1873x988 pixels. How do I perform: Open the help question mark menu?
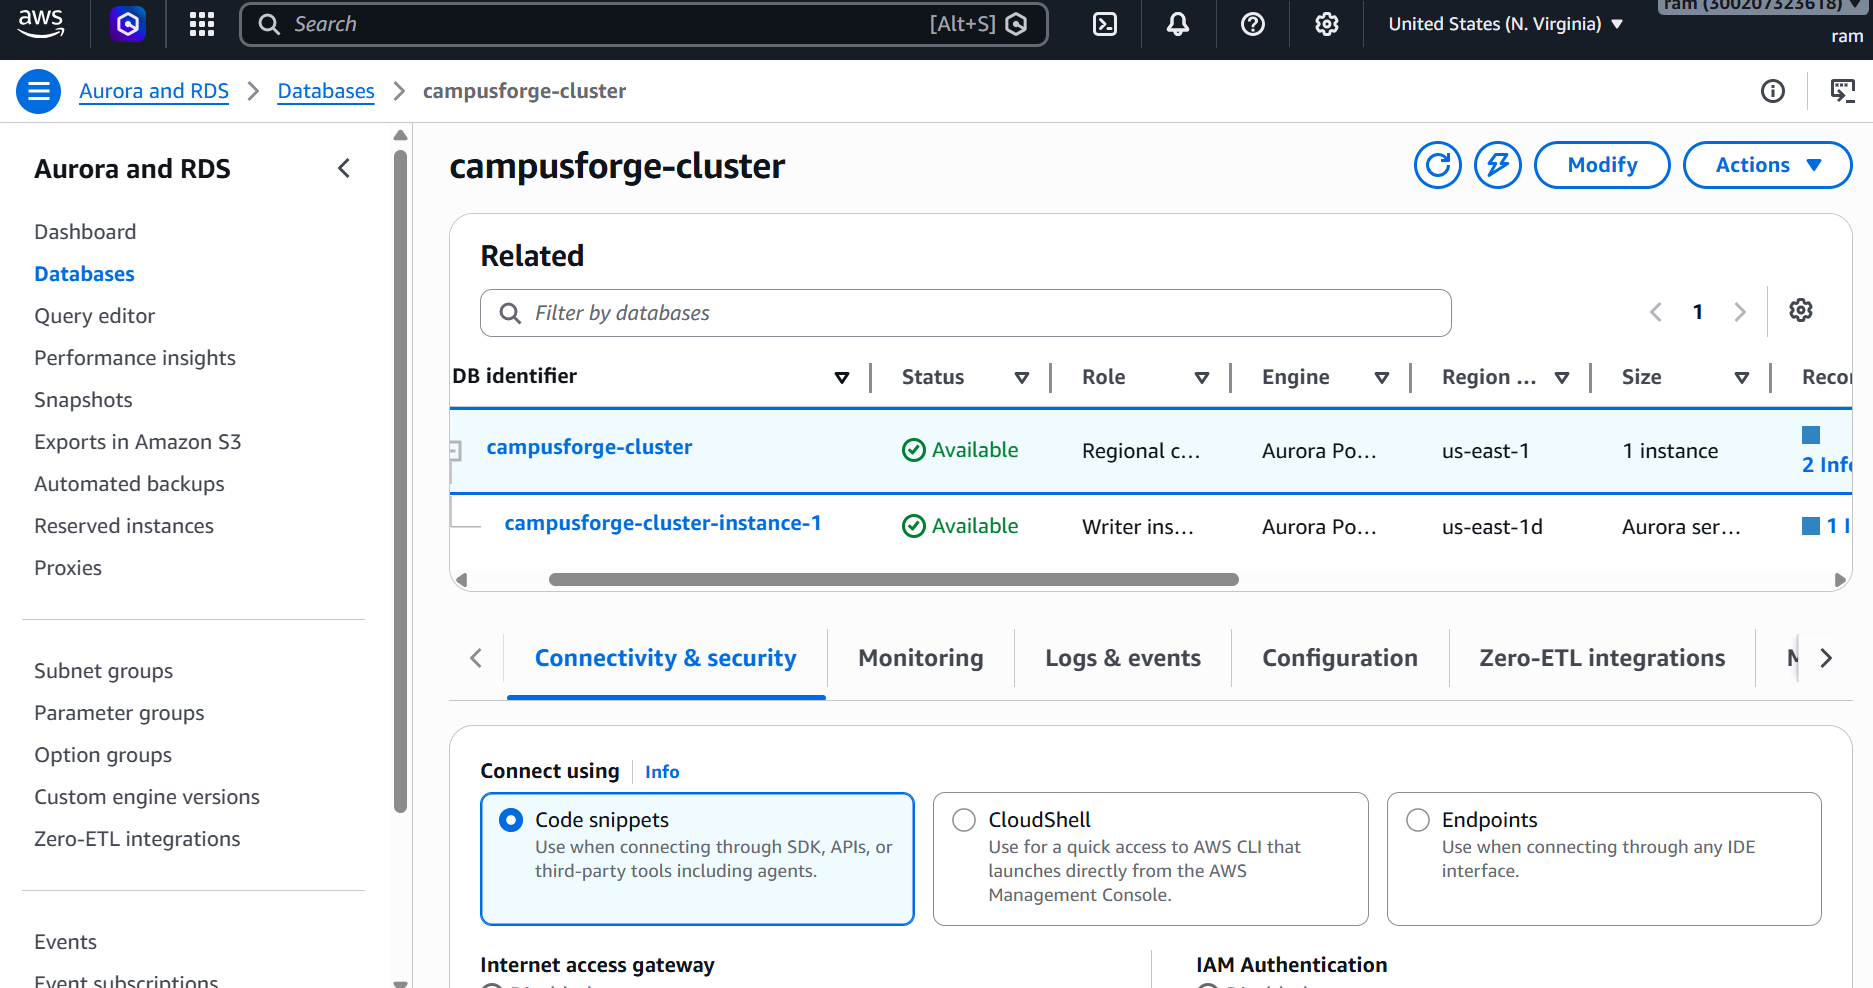pyautogui.click(x=1253, y=24)
